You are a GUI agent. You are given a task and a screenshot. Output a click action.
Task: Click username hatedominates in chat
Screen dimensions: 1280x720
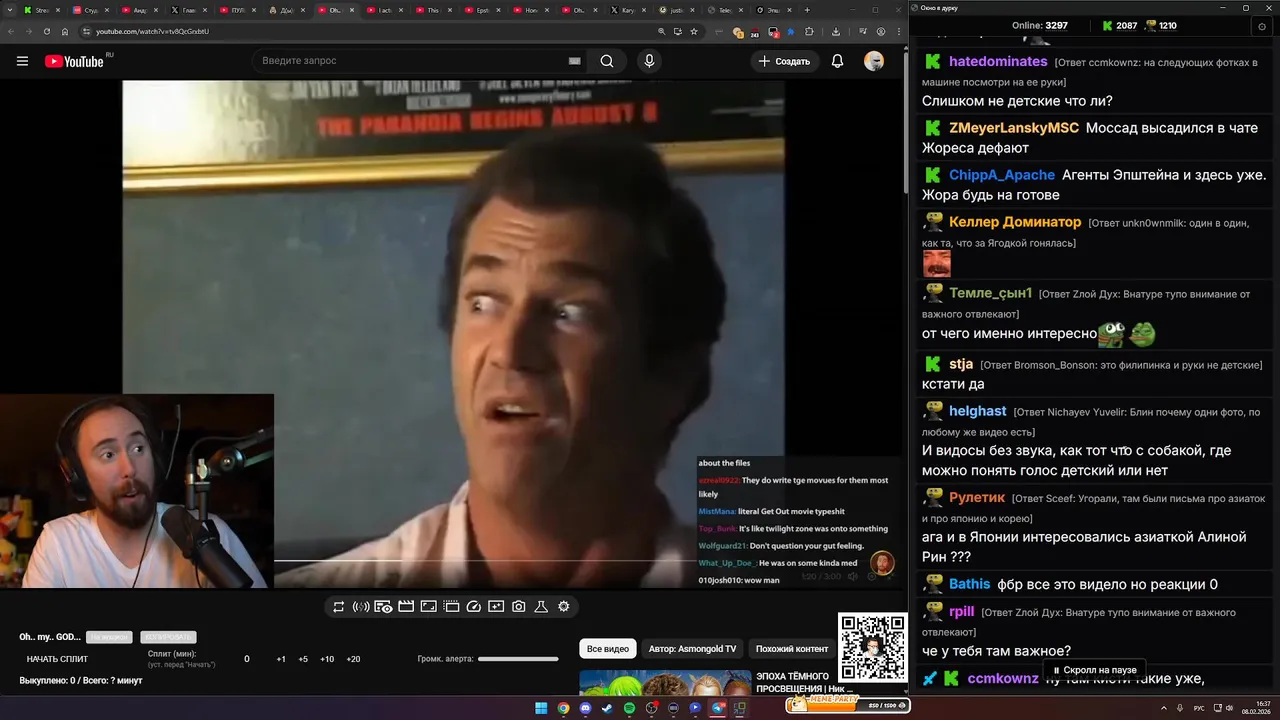click(x=998, y=62)
